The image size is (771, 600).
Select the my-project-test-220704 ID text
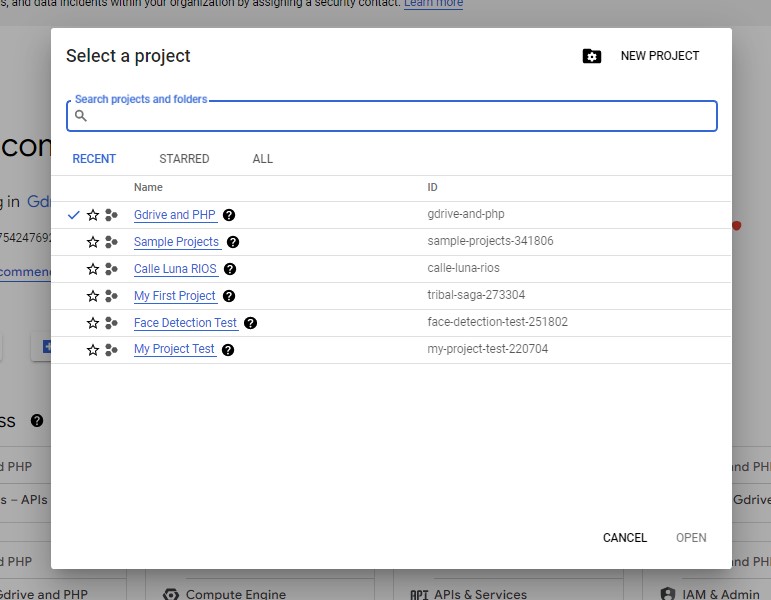[x=487, y=349]
